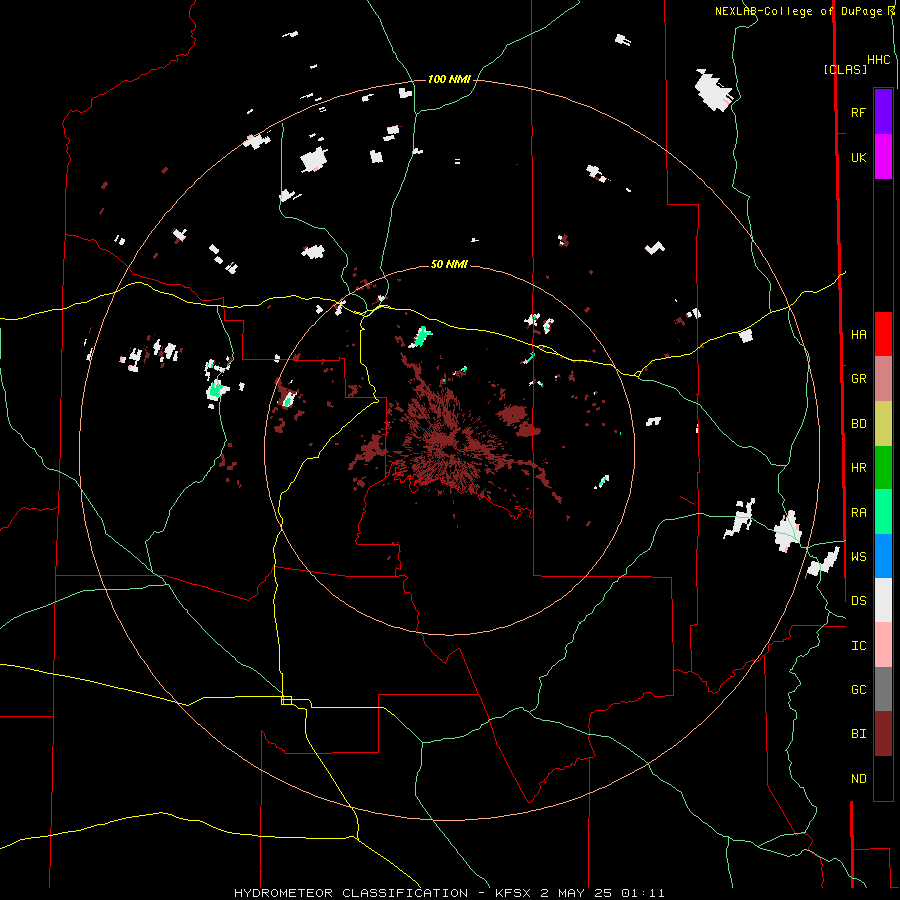Click the RF purple legend swatch
The image size is (900, 900).
click(x=883, y=112)
